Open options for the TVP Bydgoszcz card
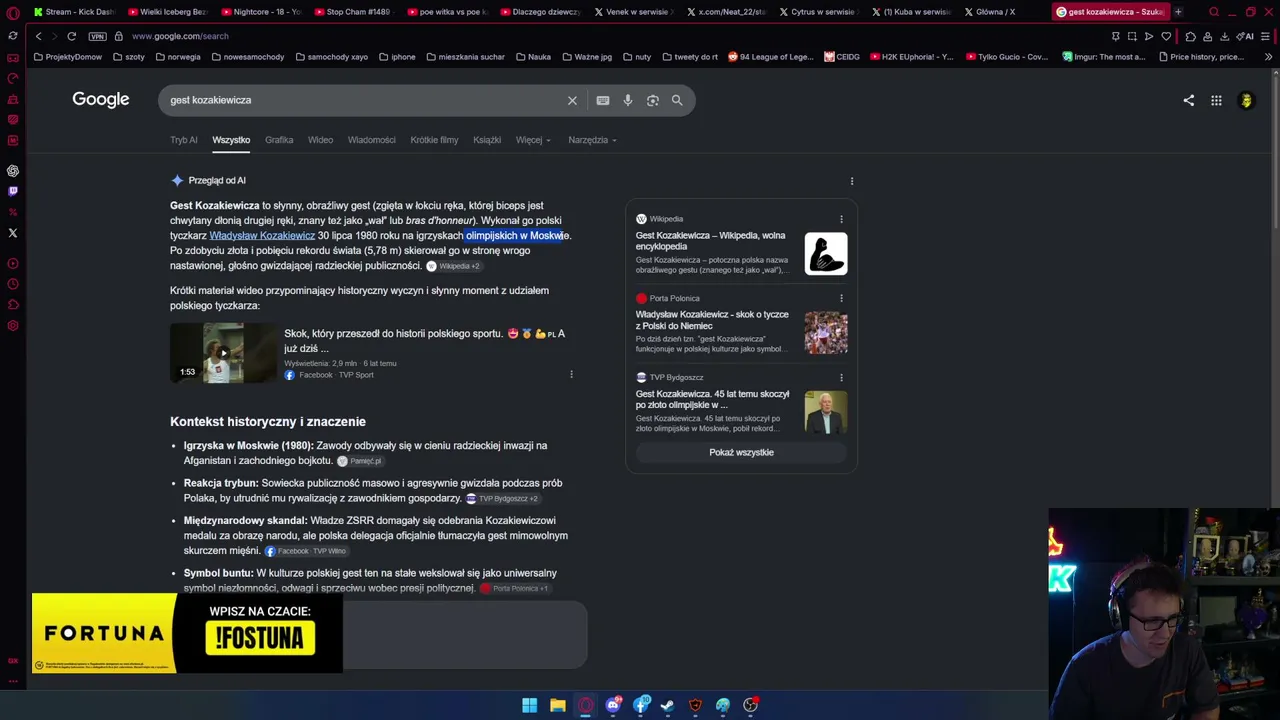The image size is (1280, 720). click(841, 377)
